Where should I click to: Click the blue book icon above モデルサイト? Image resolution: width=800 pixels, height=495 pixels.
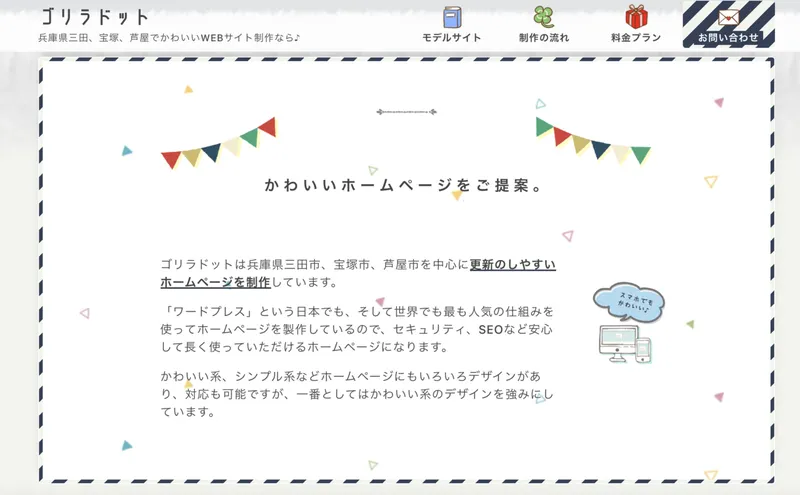pyautogui.click(x=452, y=17)
